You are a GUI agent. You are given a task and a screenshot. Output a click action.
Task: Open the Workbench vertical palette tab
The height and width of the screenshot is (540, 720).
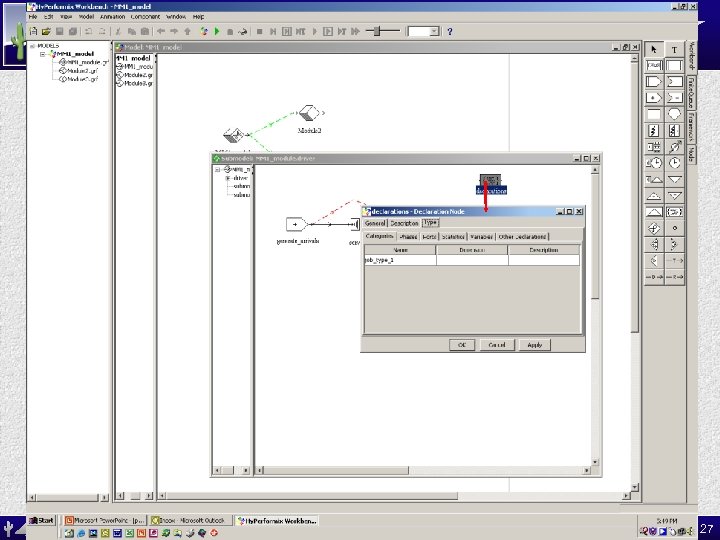click(692, 56)
